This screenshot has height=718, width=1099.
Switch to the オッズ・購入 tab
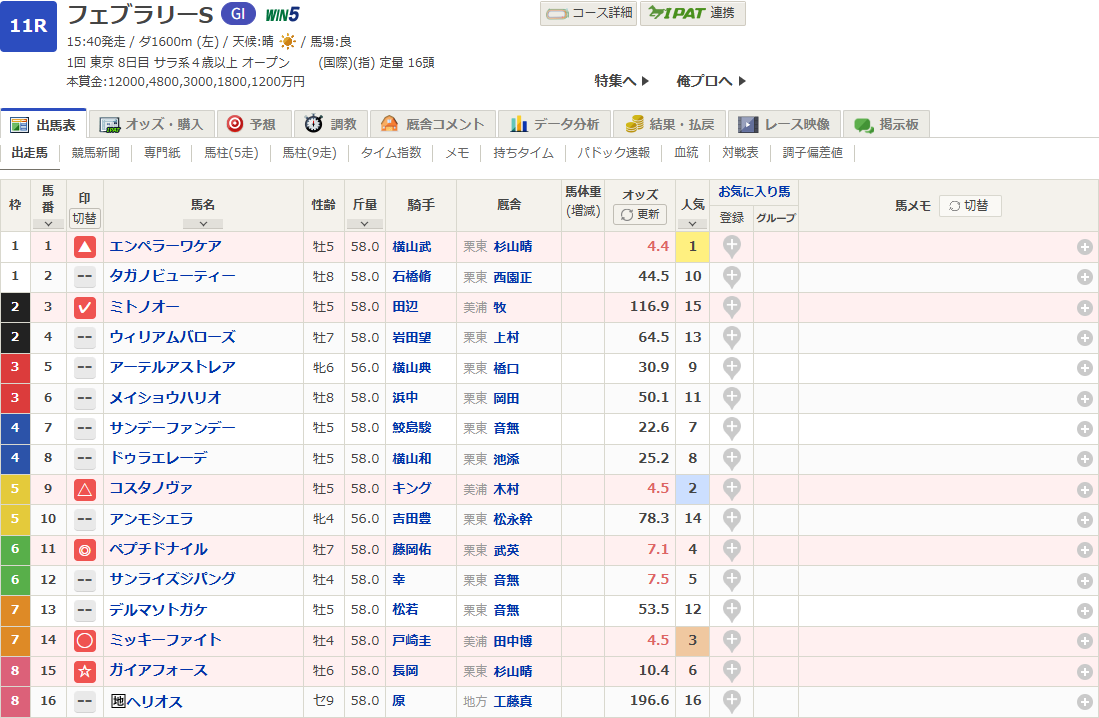(153, 124)
